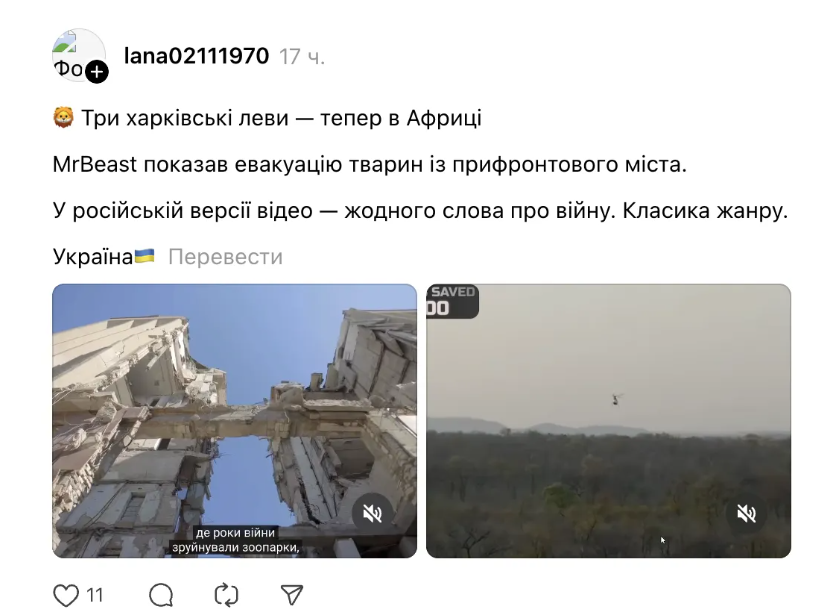The height and width of the screenshot is (609, 837).
Task: Like the post with heart icon
Action: [66, 595]
